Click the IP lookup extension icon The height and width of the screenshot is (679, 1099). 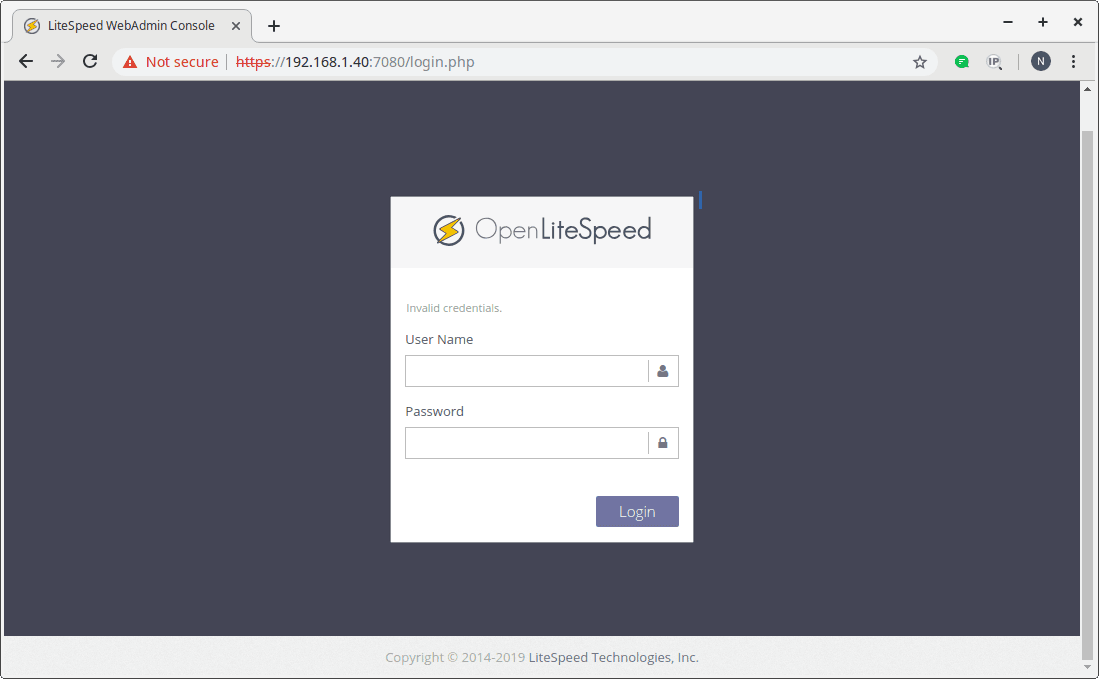coord(995,61)
